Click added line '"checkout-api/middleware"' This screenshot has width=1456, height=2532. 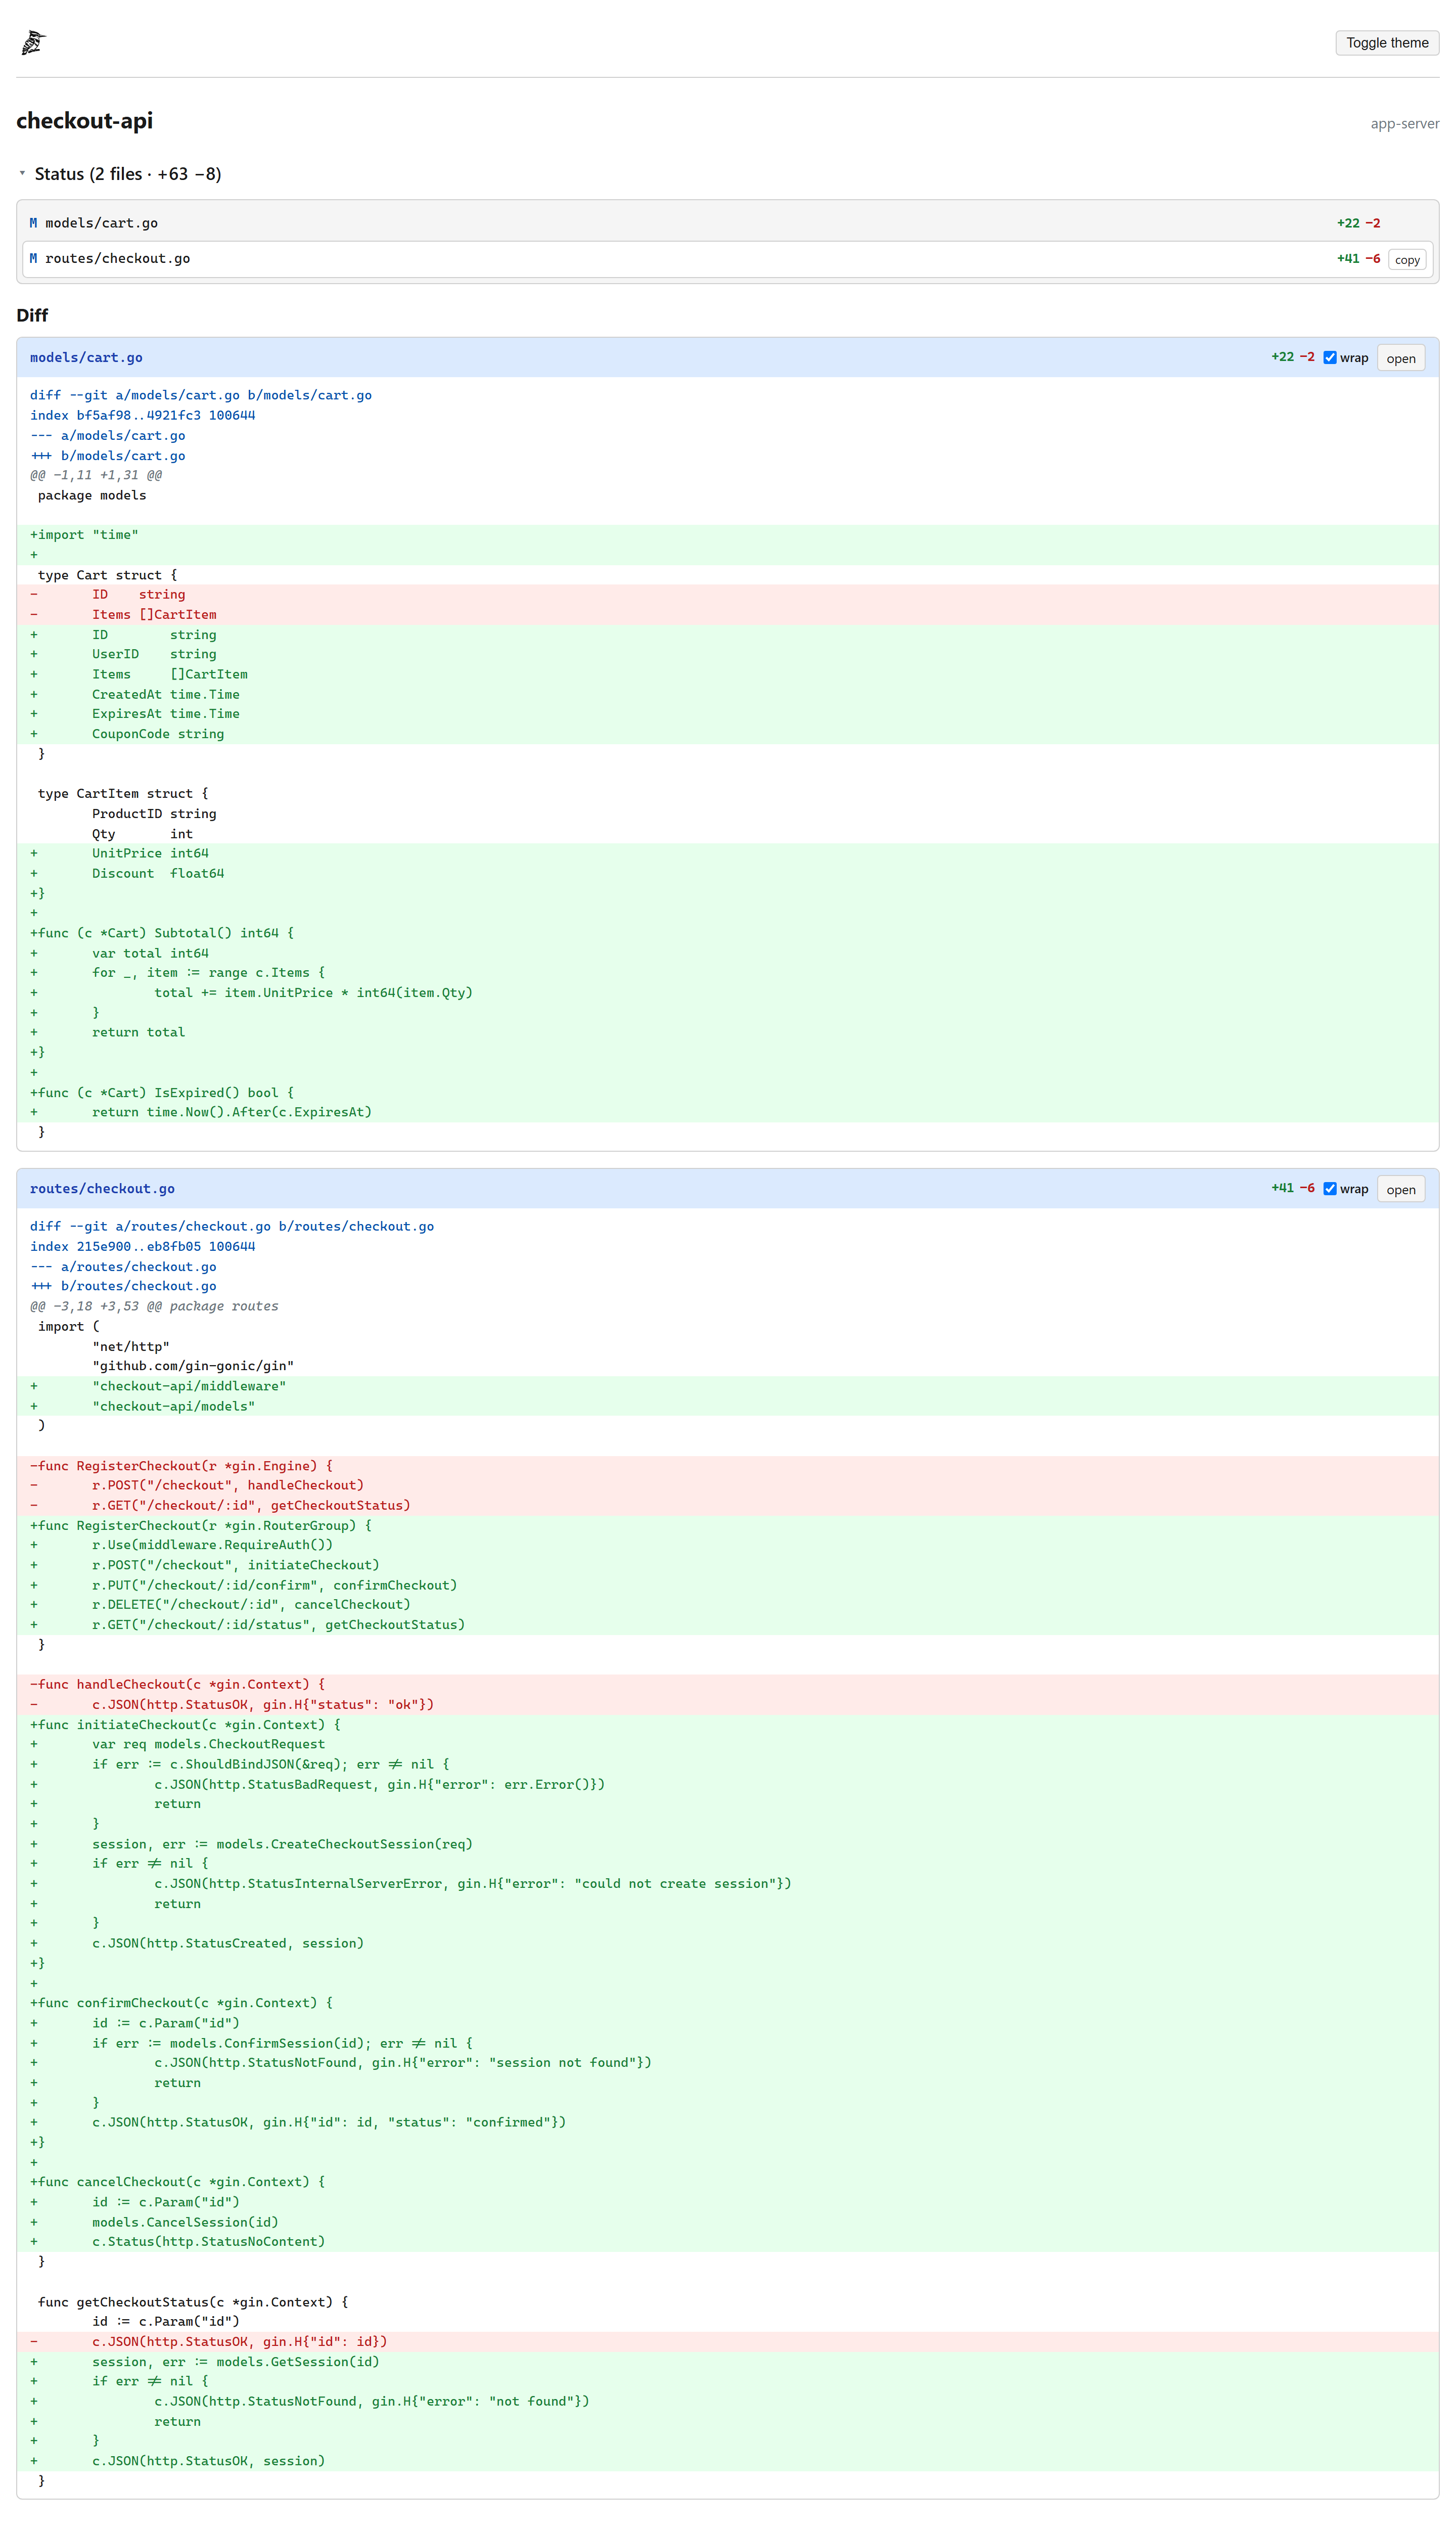tap(727, 1386)
